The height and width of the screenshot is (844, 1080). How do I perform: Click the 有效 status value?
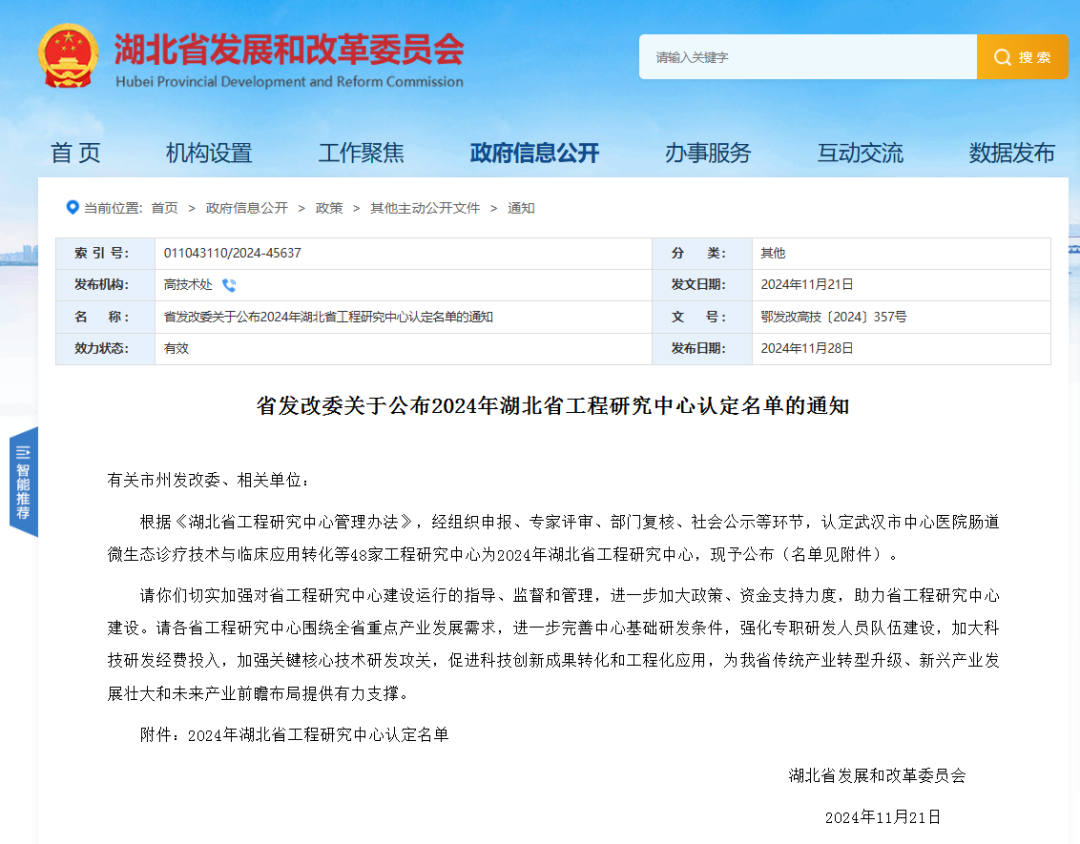176,349
